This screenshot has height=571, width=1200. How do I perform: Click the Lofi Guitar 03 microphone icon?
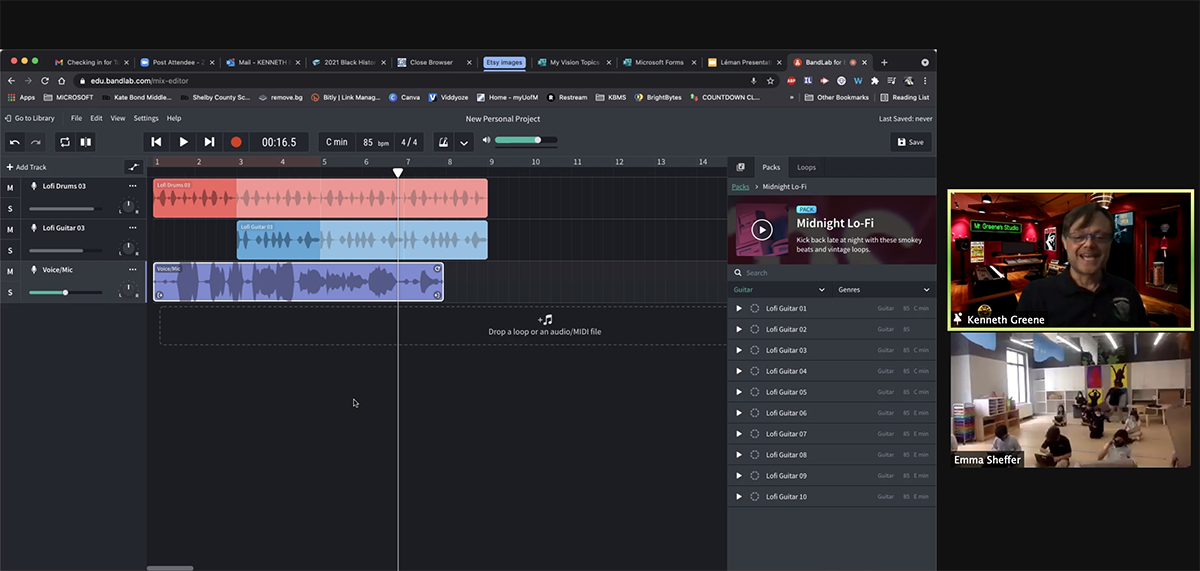pos(34,228)
